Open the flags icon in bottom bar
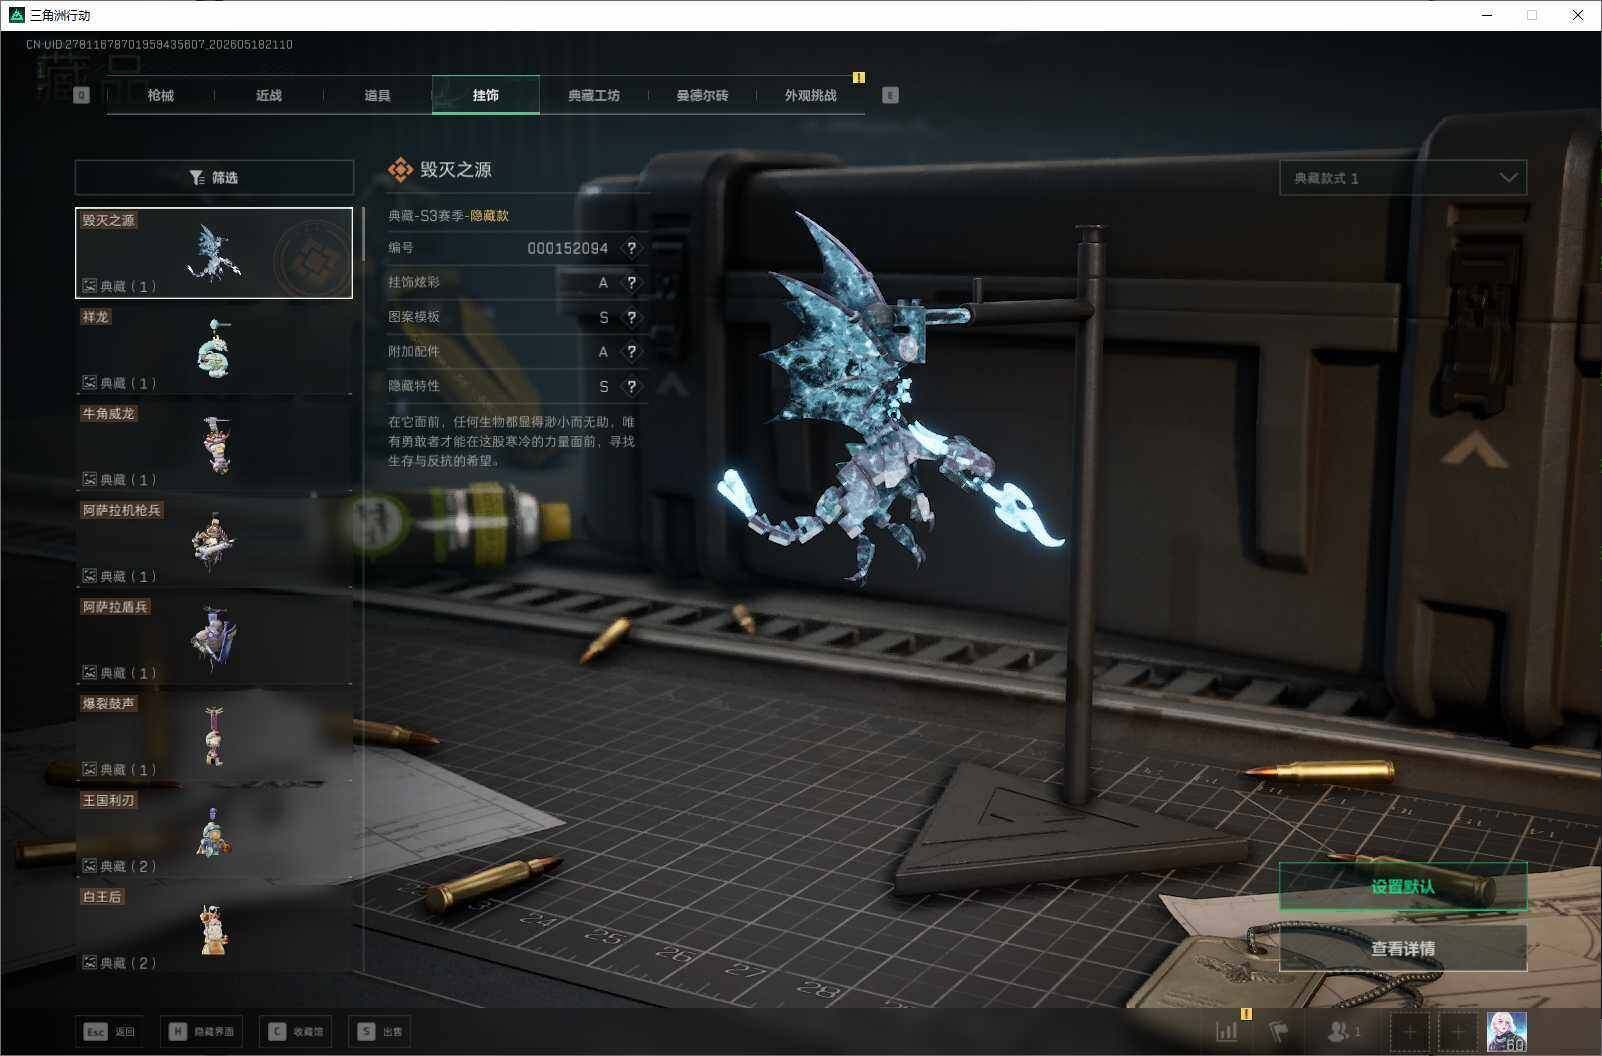Screen dimensions: 1602x1056 tap(1279, 1031)
